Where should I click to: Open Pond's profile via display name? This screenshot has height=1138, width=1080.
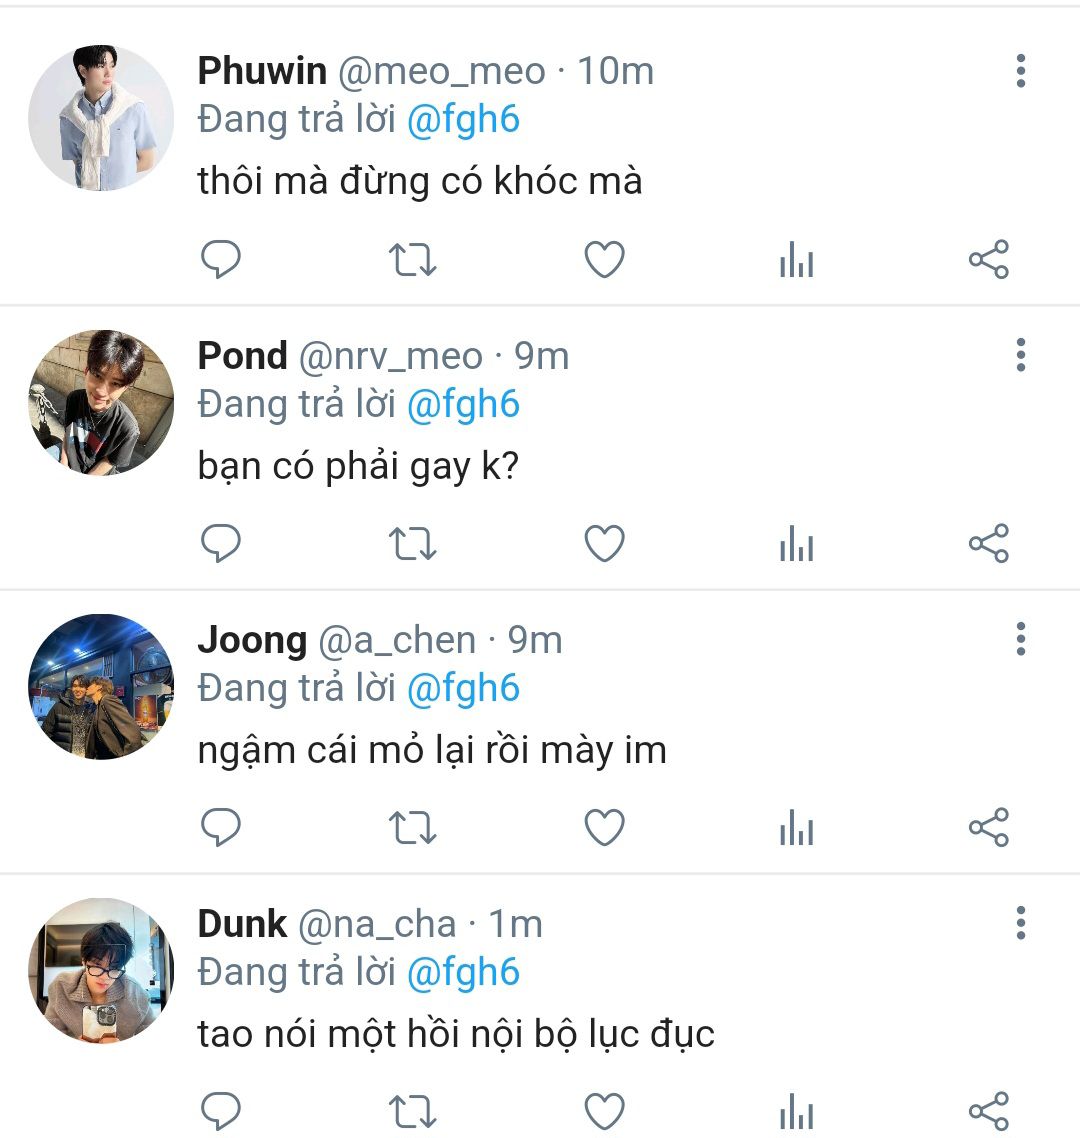243,355
